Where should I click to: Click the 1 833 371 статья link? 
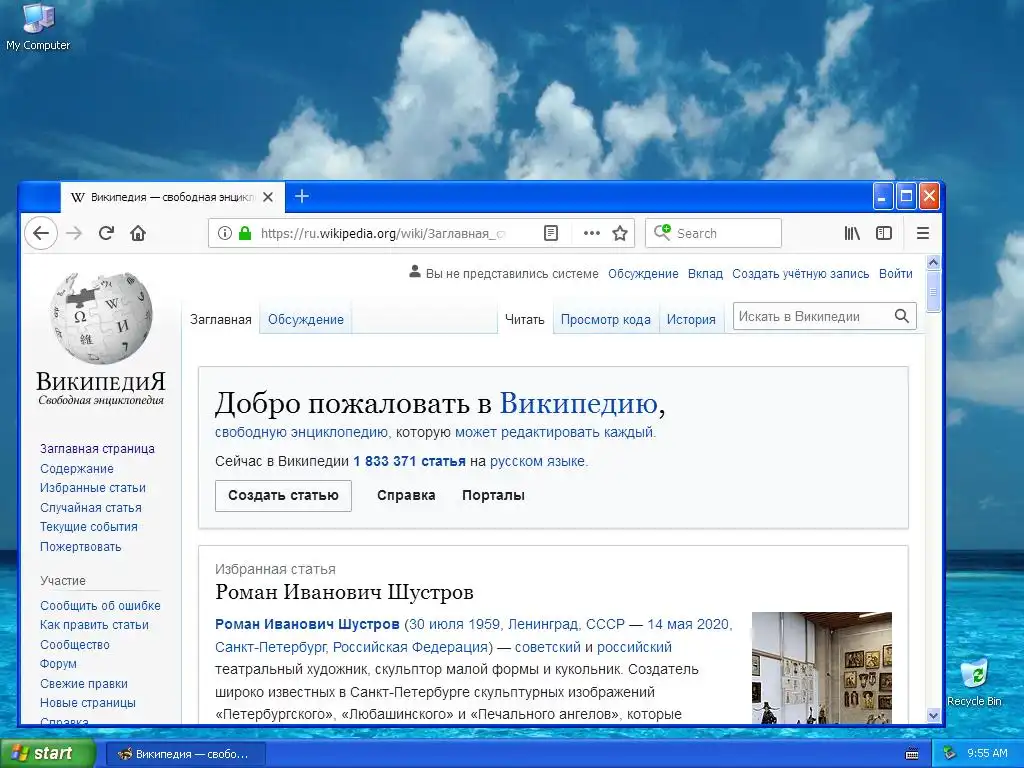click(409, 461)
